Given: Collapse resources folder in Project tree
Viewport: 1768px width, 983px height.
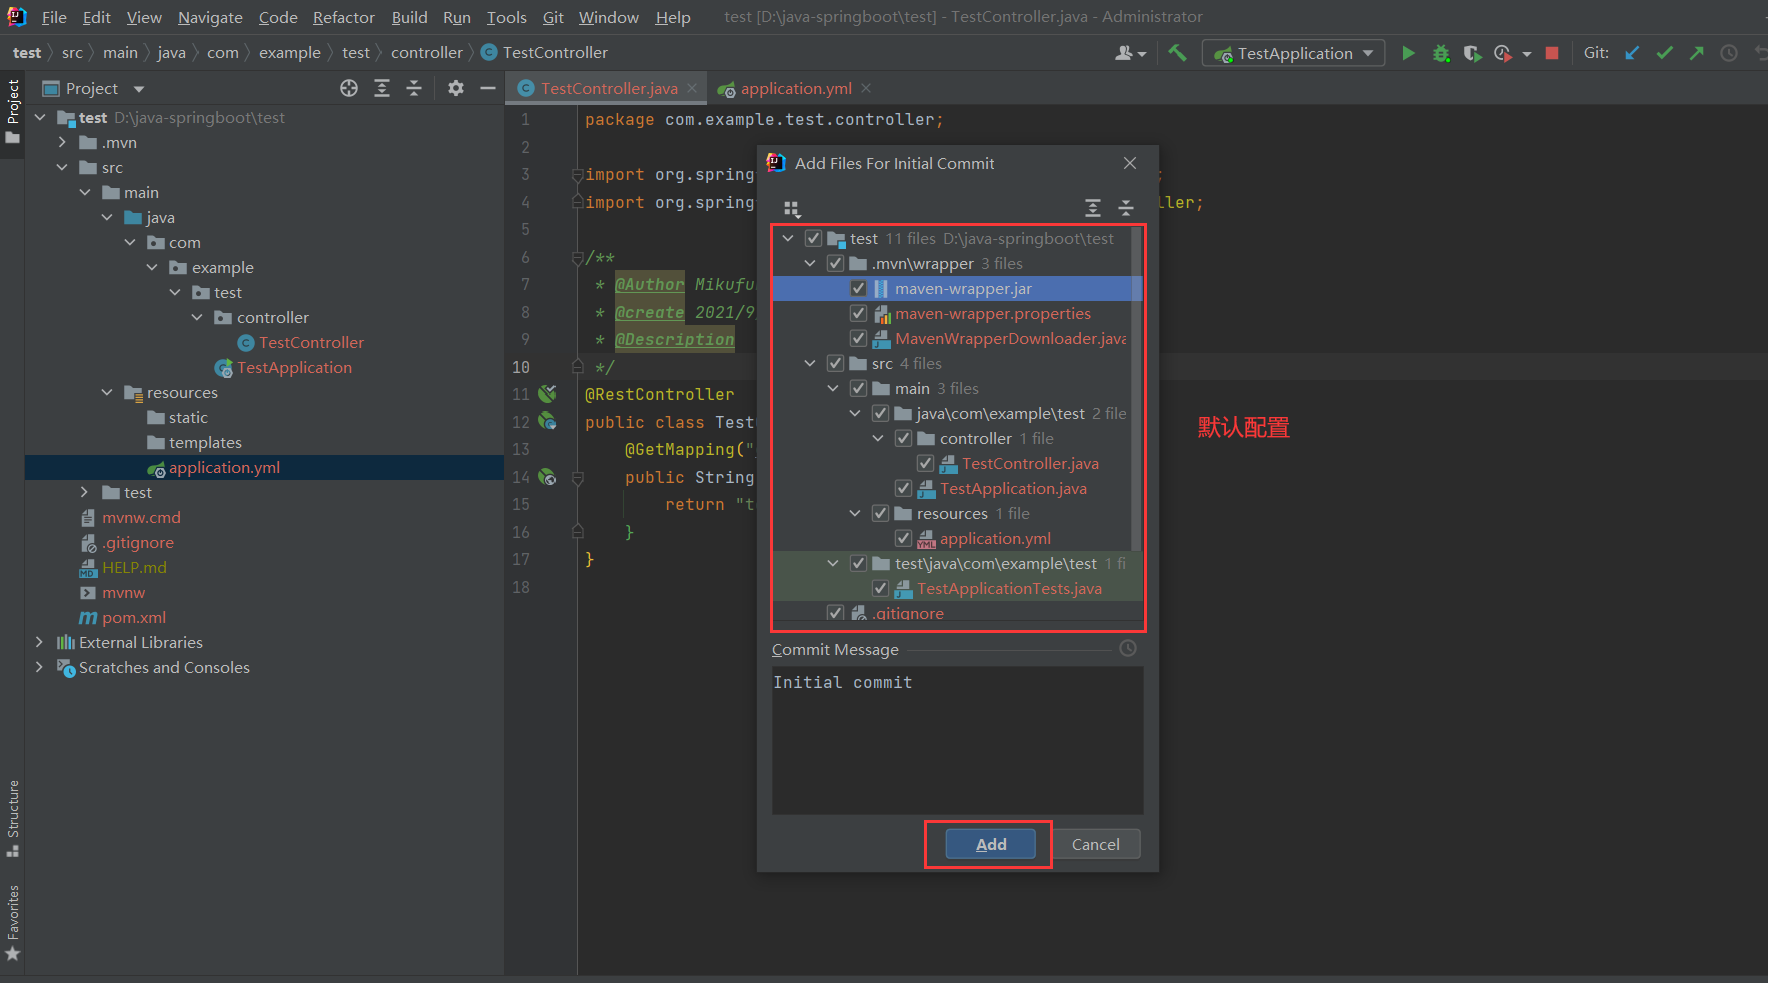Looking at the screenshot, I should [107, 392].
